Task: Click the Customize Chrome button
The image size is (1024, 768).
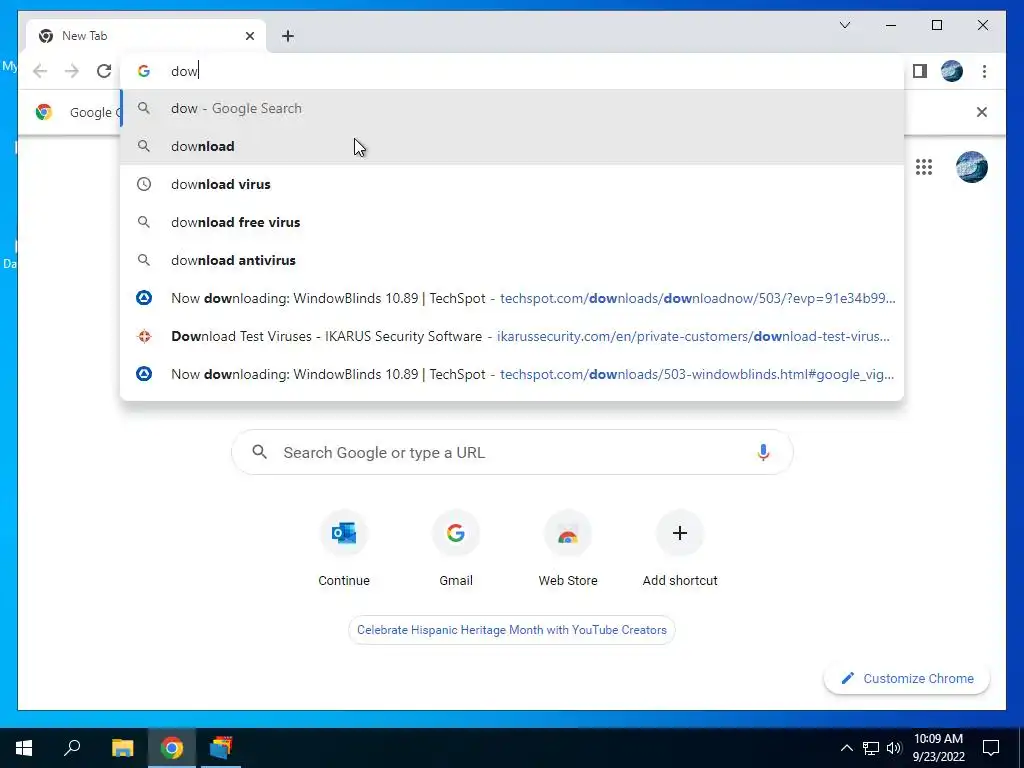Action: (x=906, y=679)
